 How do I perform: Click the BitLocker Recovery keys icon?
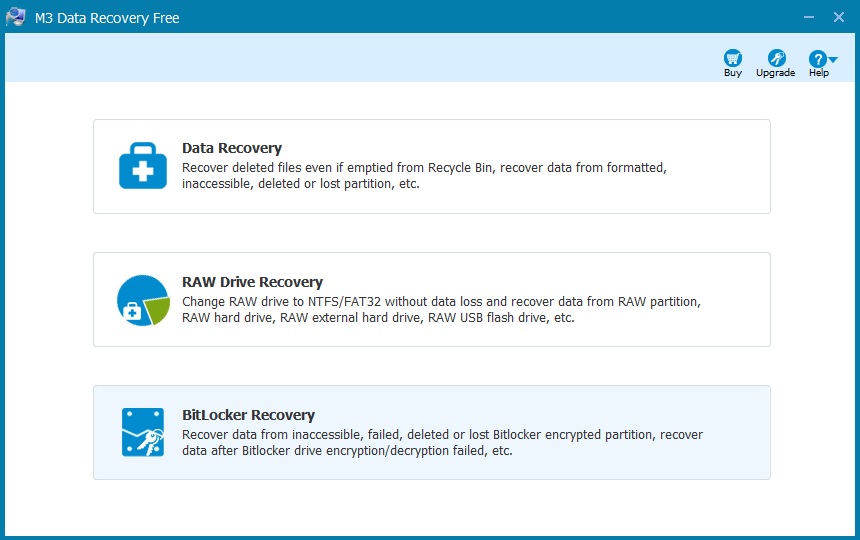(x=143, y=432)
